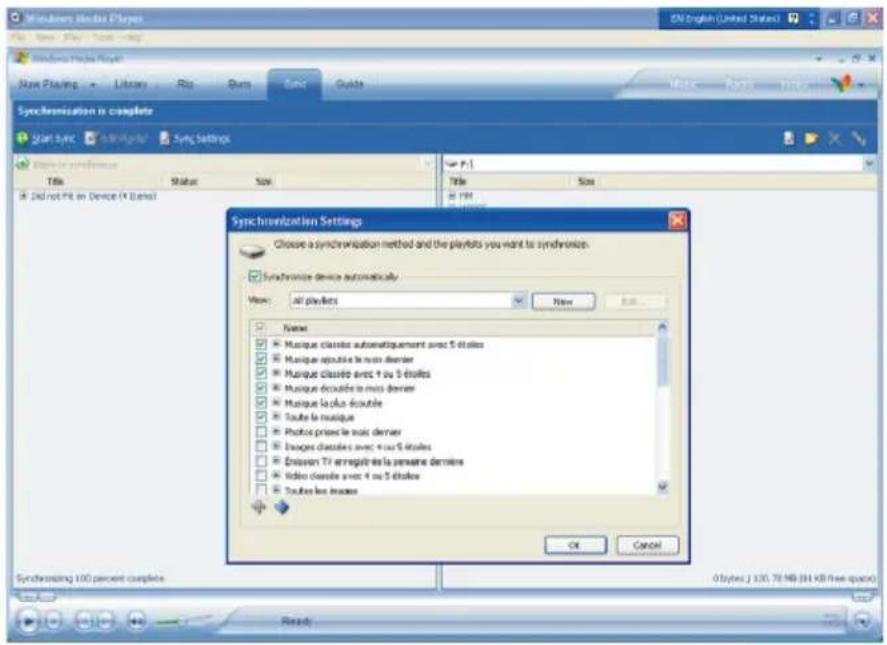Click the document icon left of the folder icon
Viewport: 887px width, 645px height.
(x=789, y=139)
